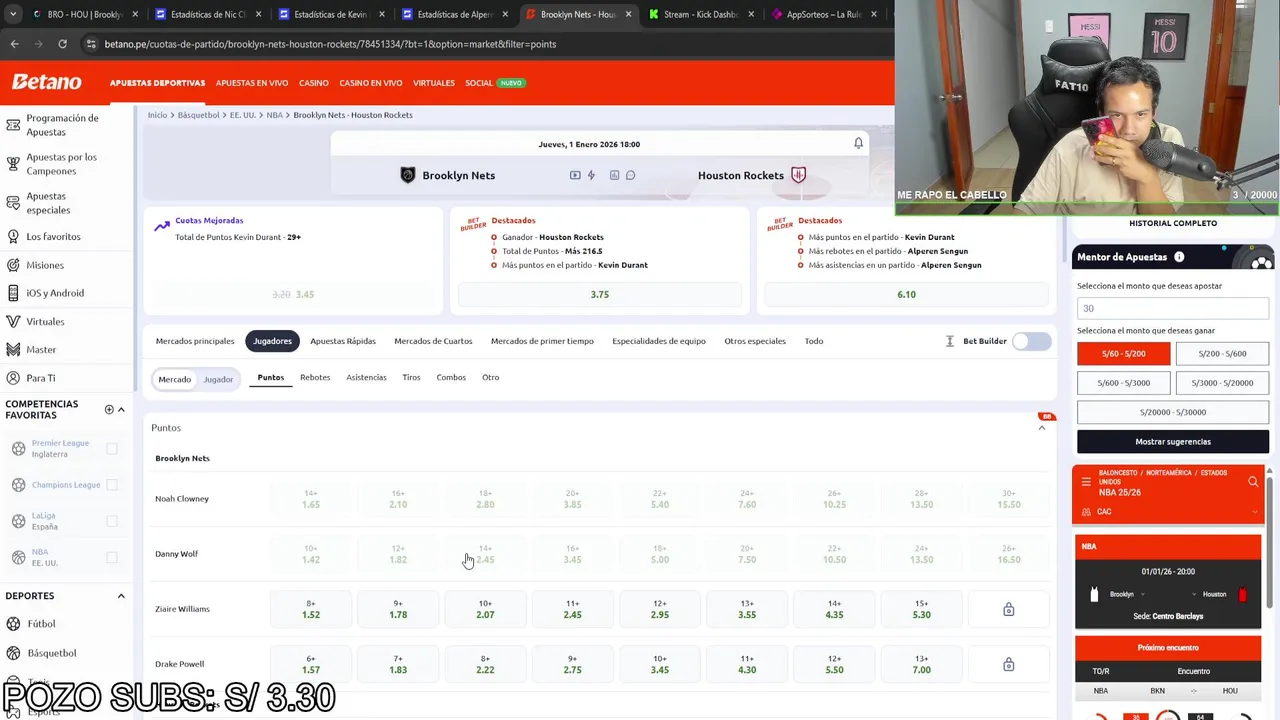Switch to the Rebotes sub-tab
The width and height of the screenshot is (1280, 720).
coord(315,378)
